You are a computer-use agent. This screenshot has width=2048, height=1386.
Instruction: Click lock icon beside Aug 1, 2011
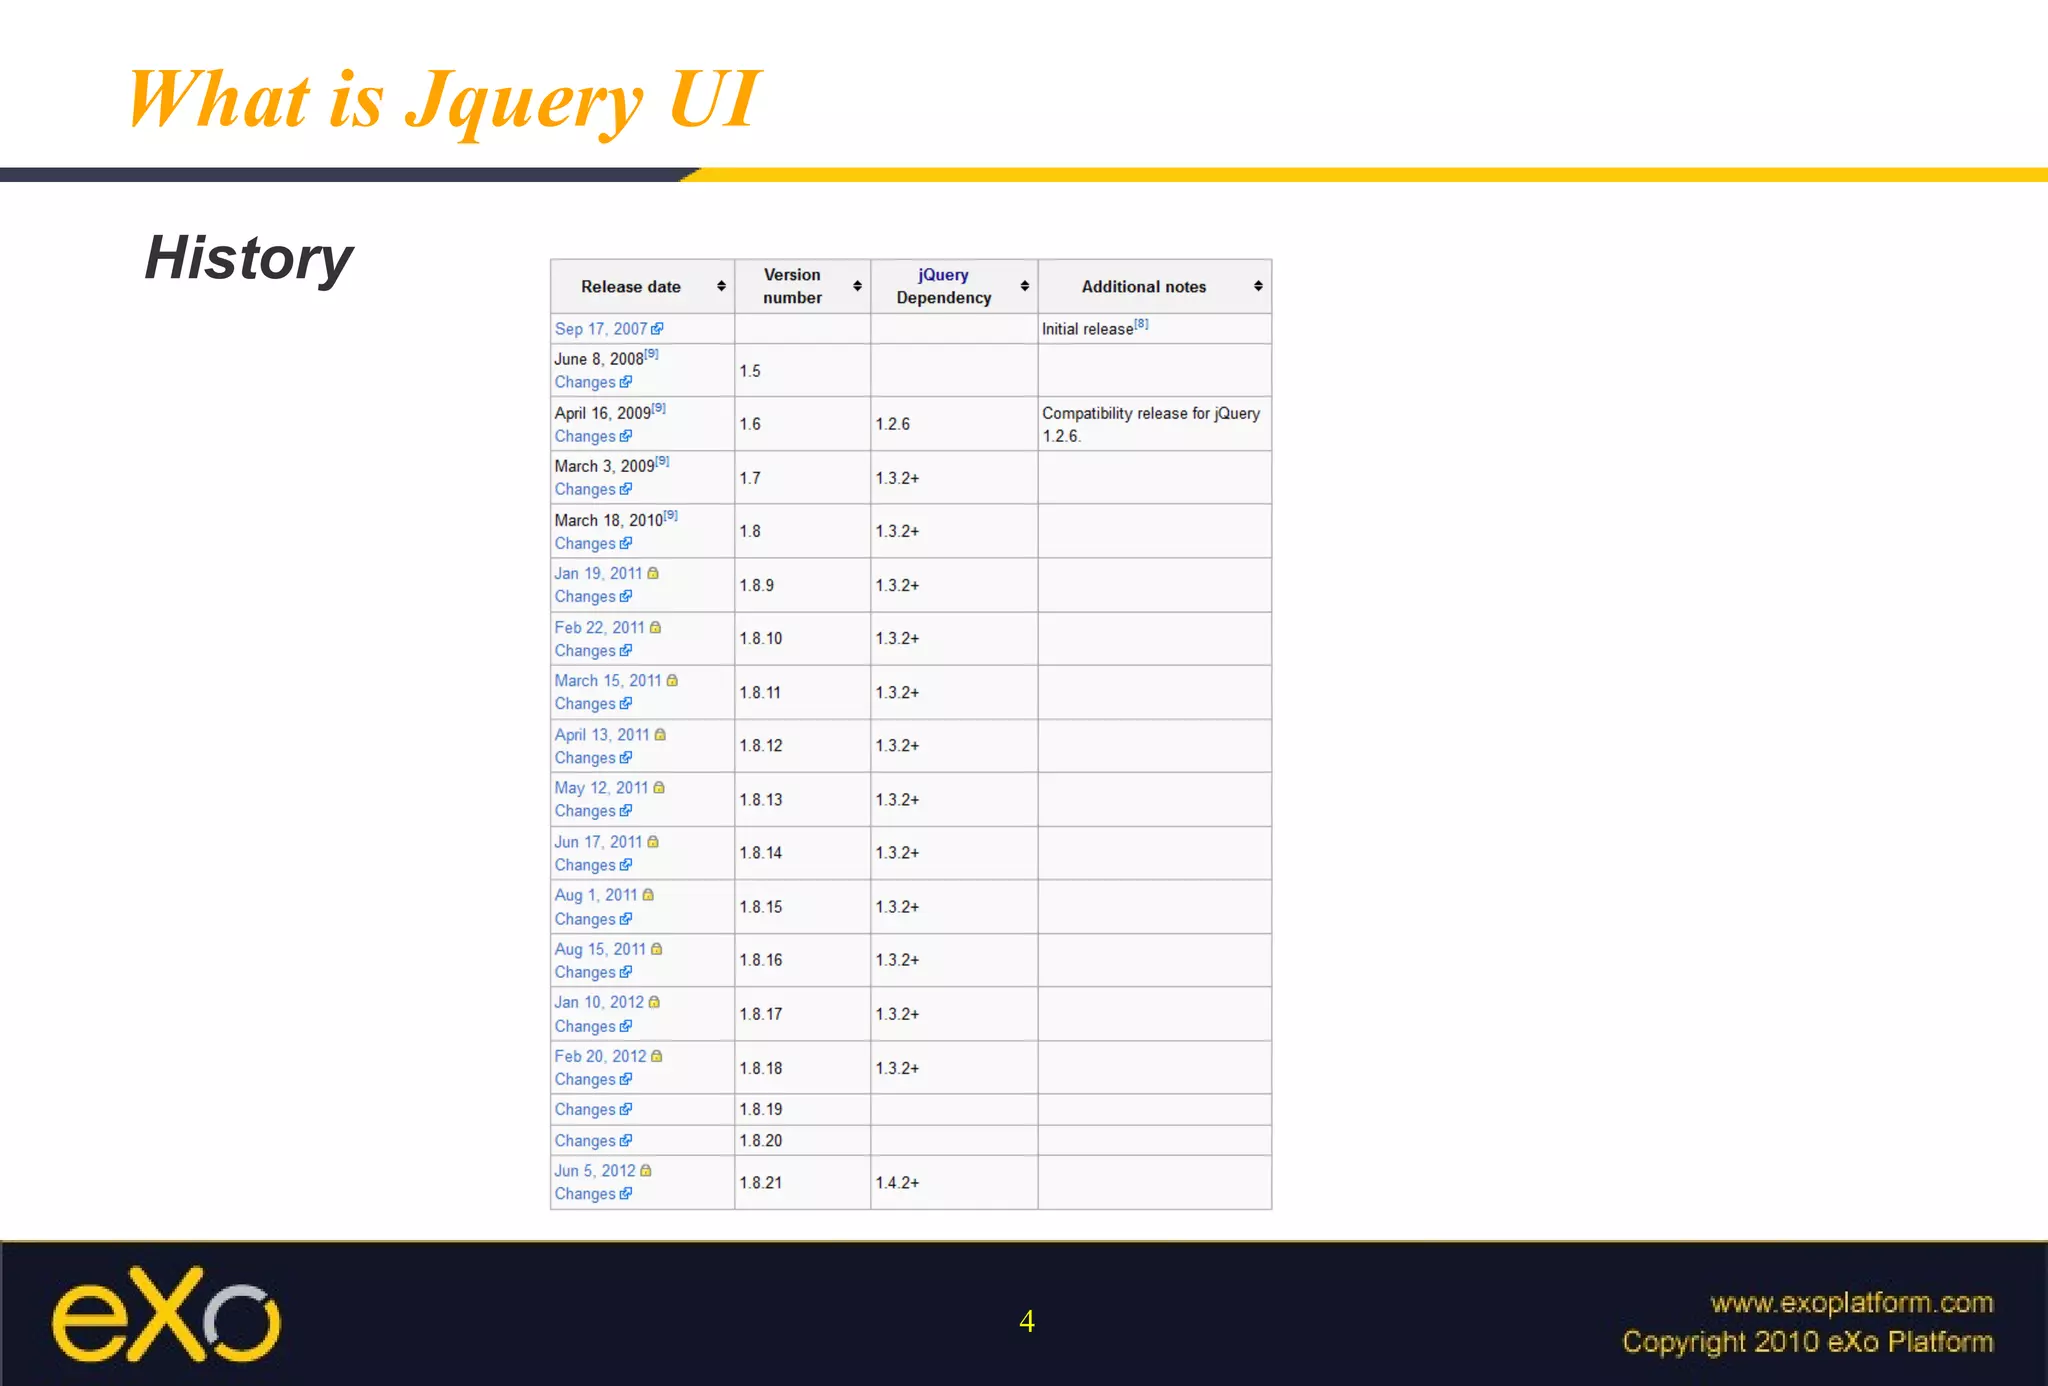pos(648,894)
